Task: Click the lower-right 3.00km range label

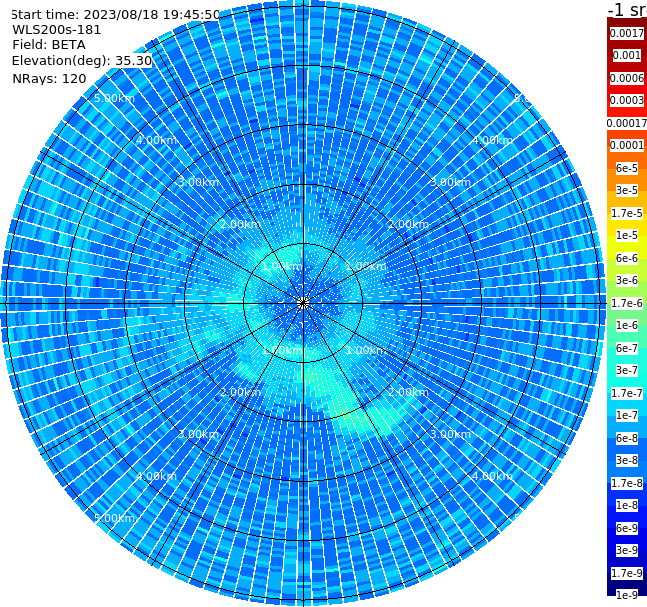Action: click(x=450, y=434)
